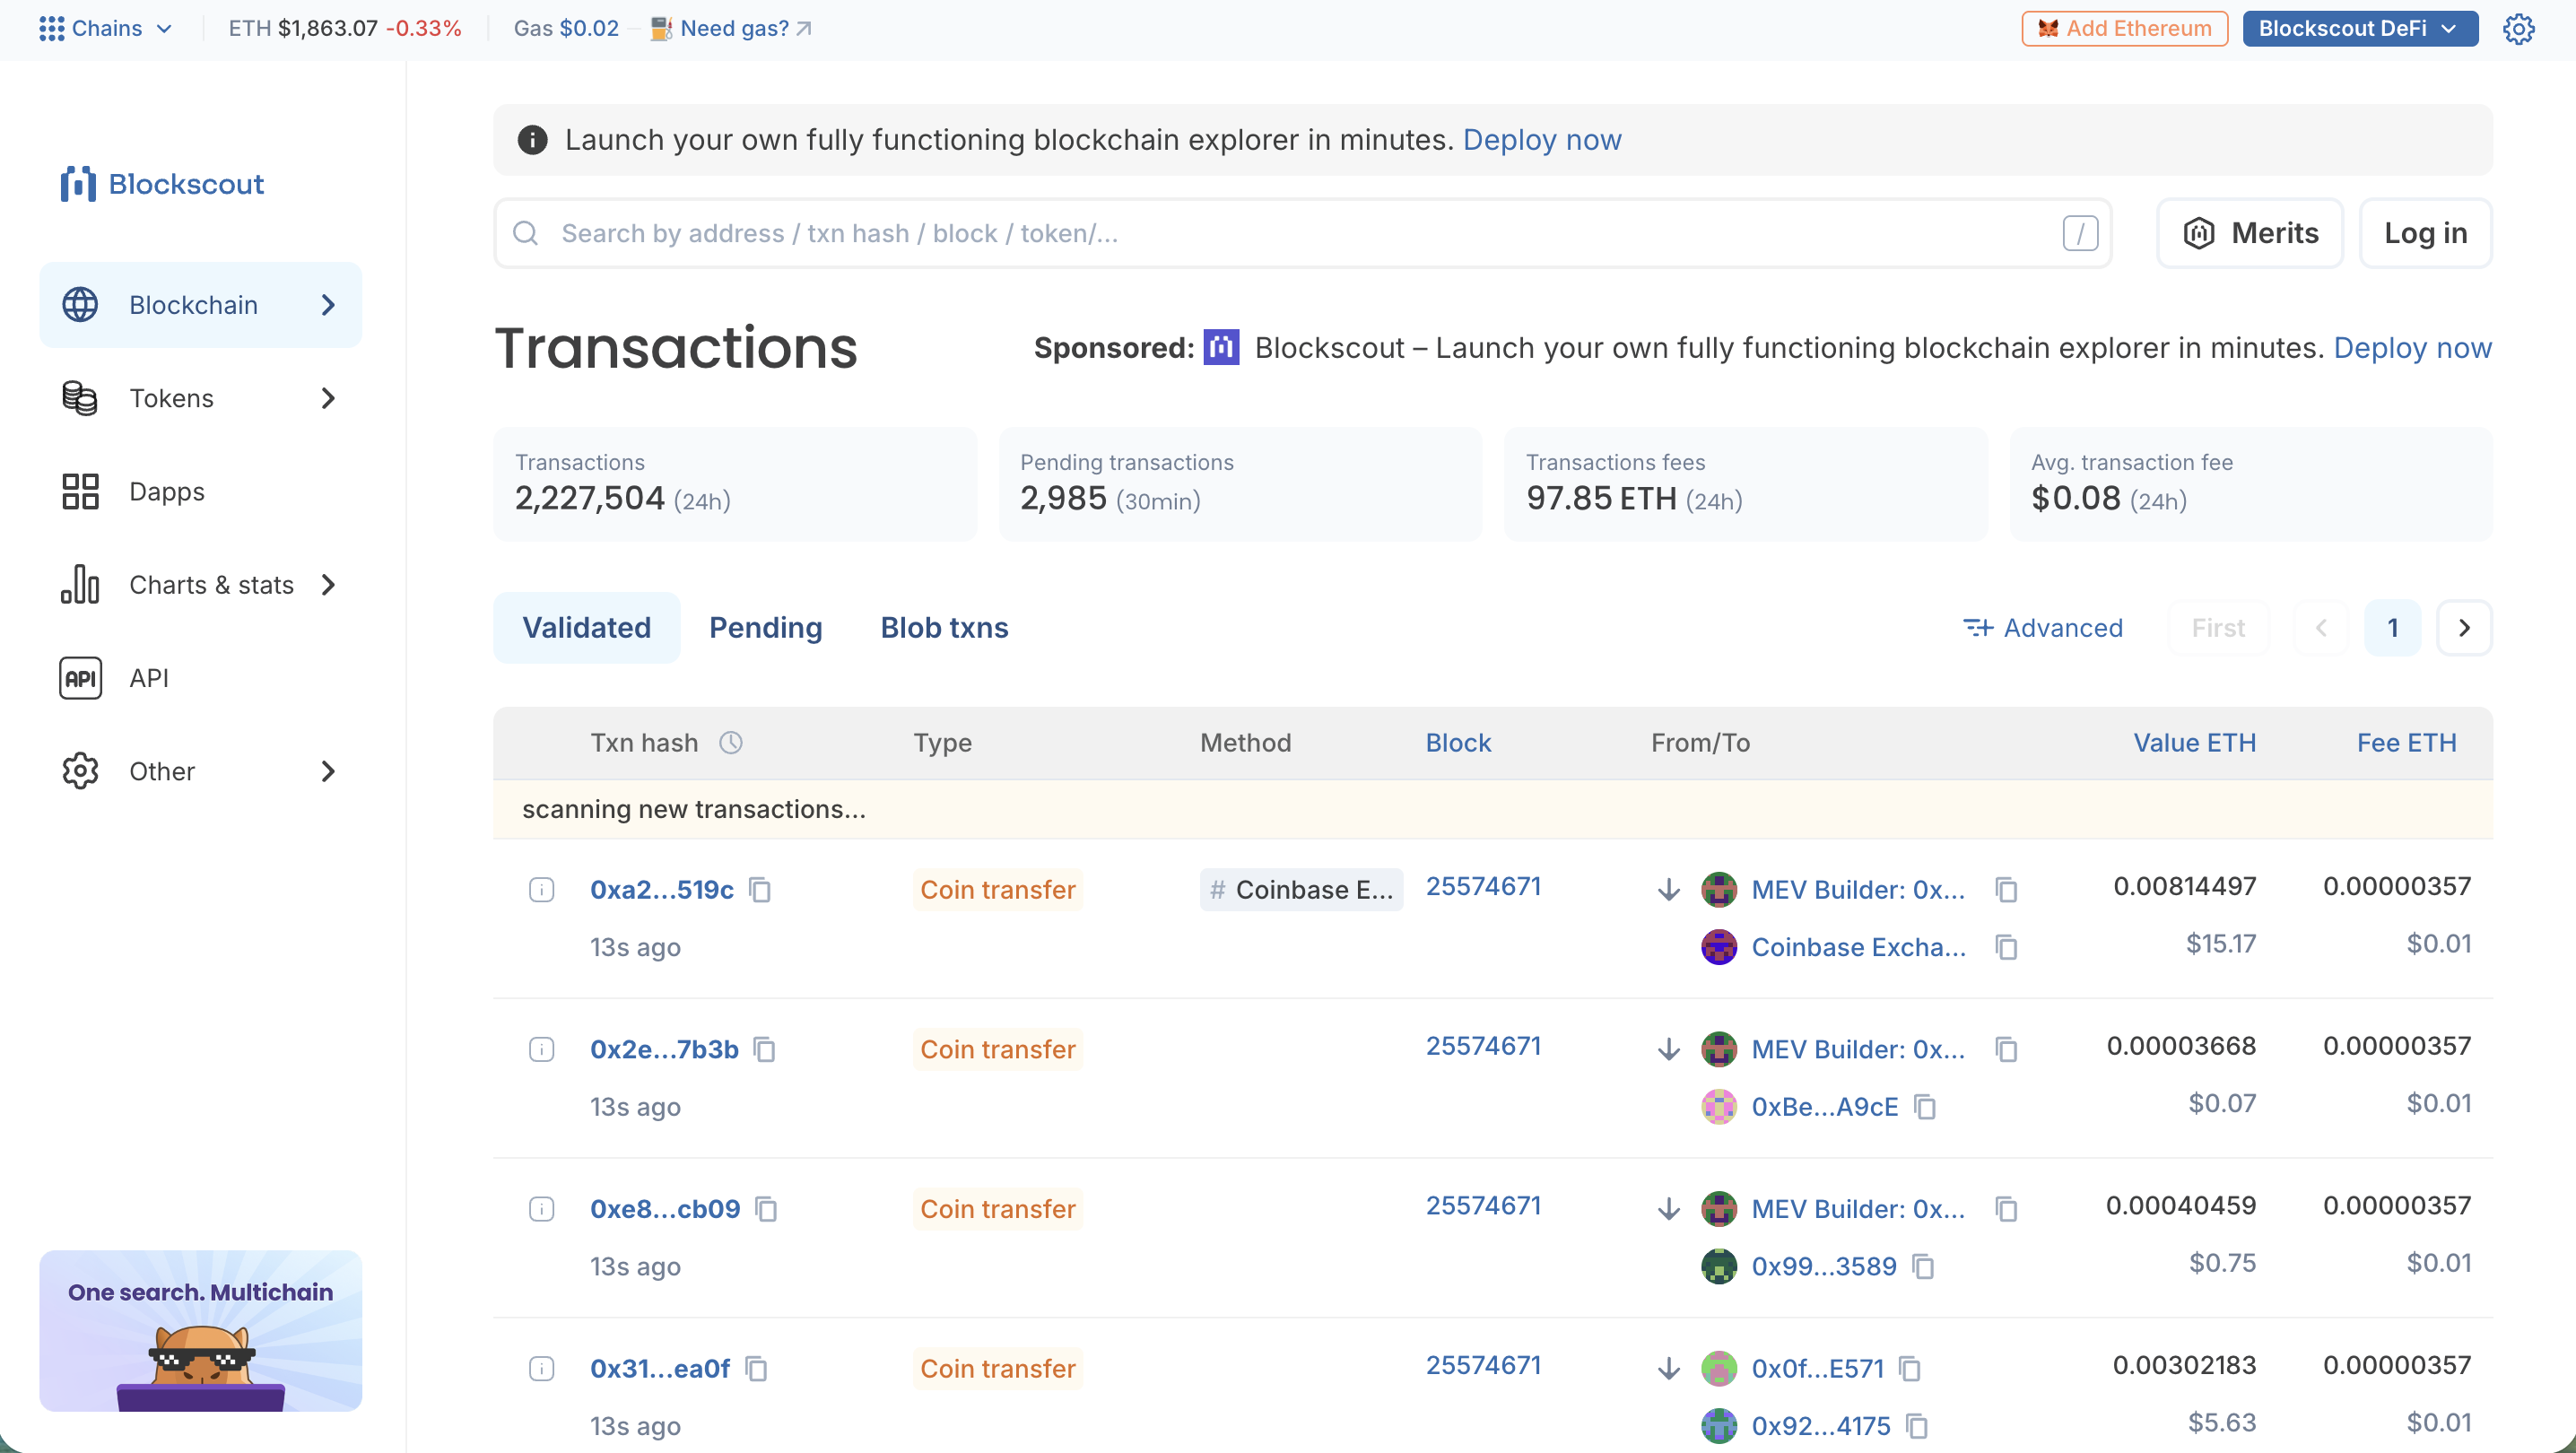Expand the Blockchain menu
The width and height of the screenshot is (2576, 1453).
coord(200,305)
